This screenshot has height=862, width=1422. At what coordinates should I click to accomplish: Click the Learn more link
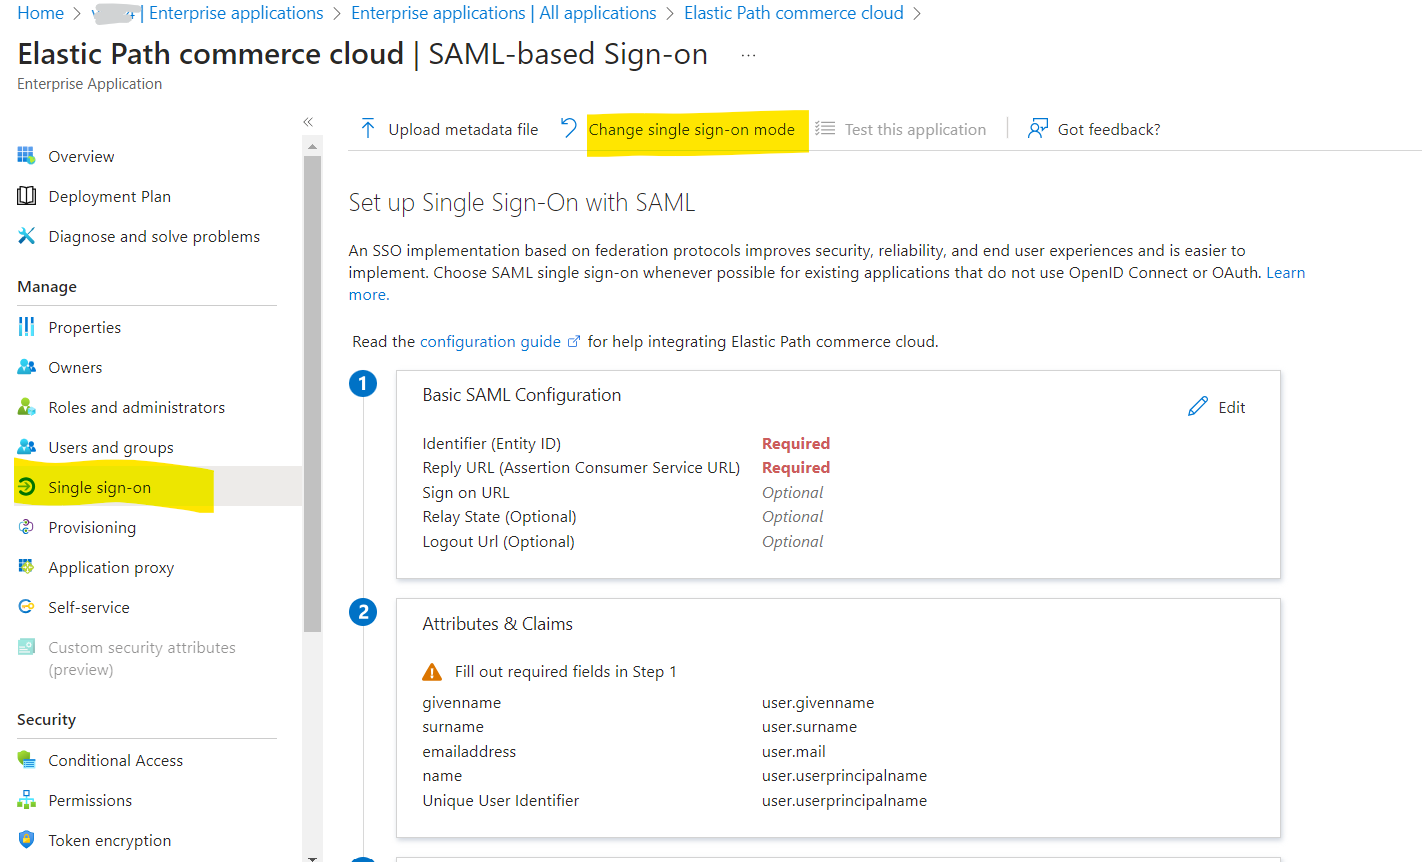(1286, 272)
